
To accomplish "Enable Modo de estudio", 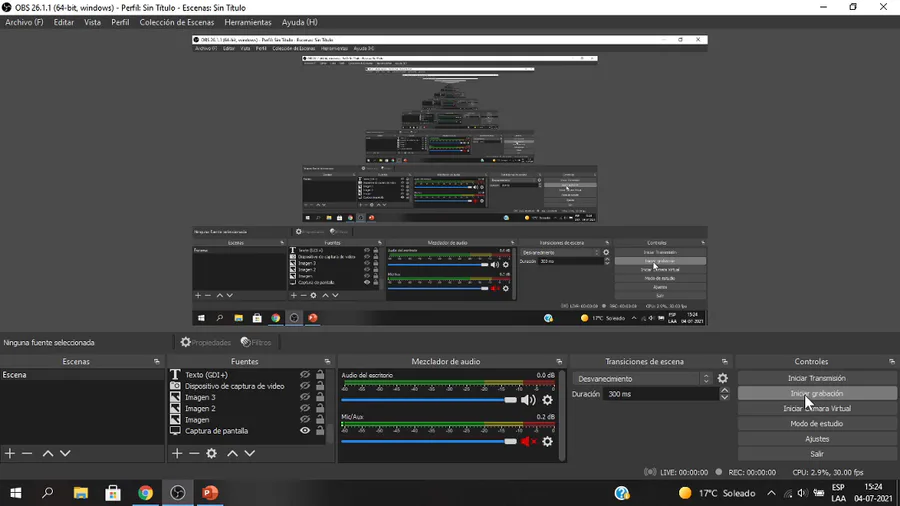I will pyautogui.click(x=817, y=423).
